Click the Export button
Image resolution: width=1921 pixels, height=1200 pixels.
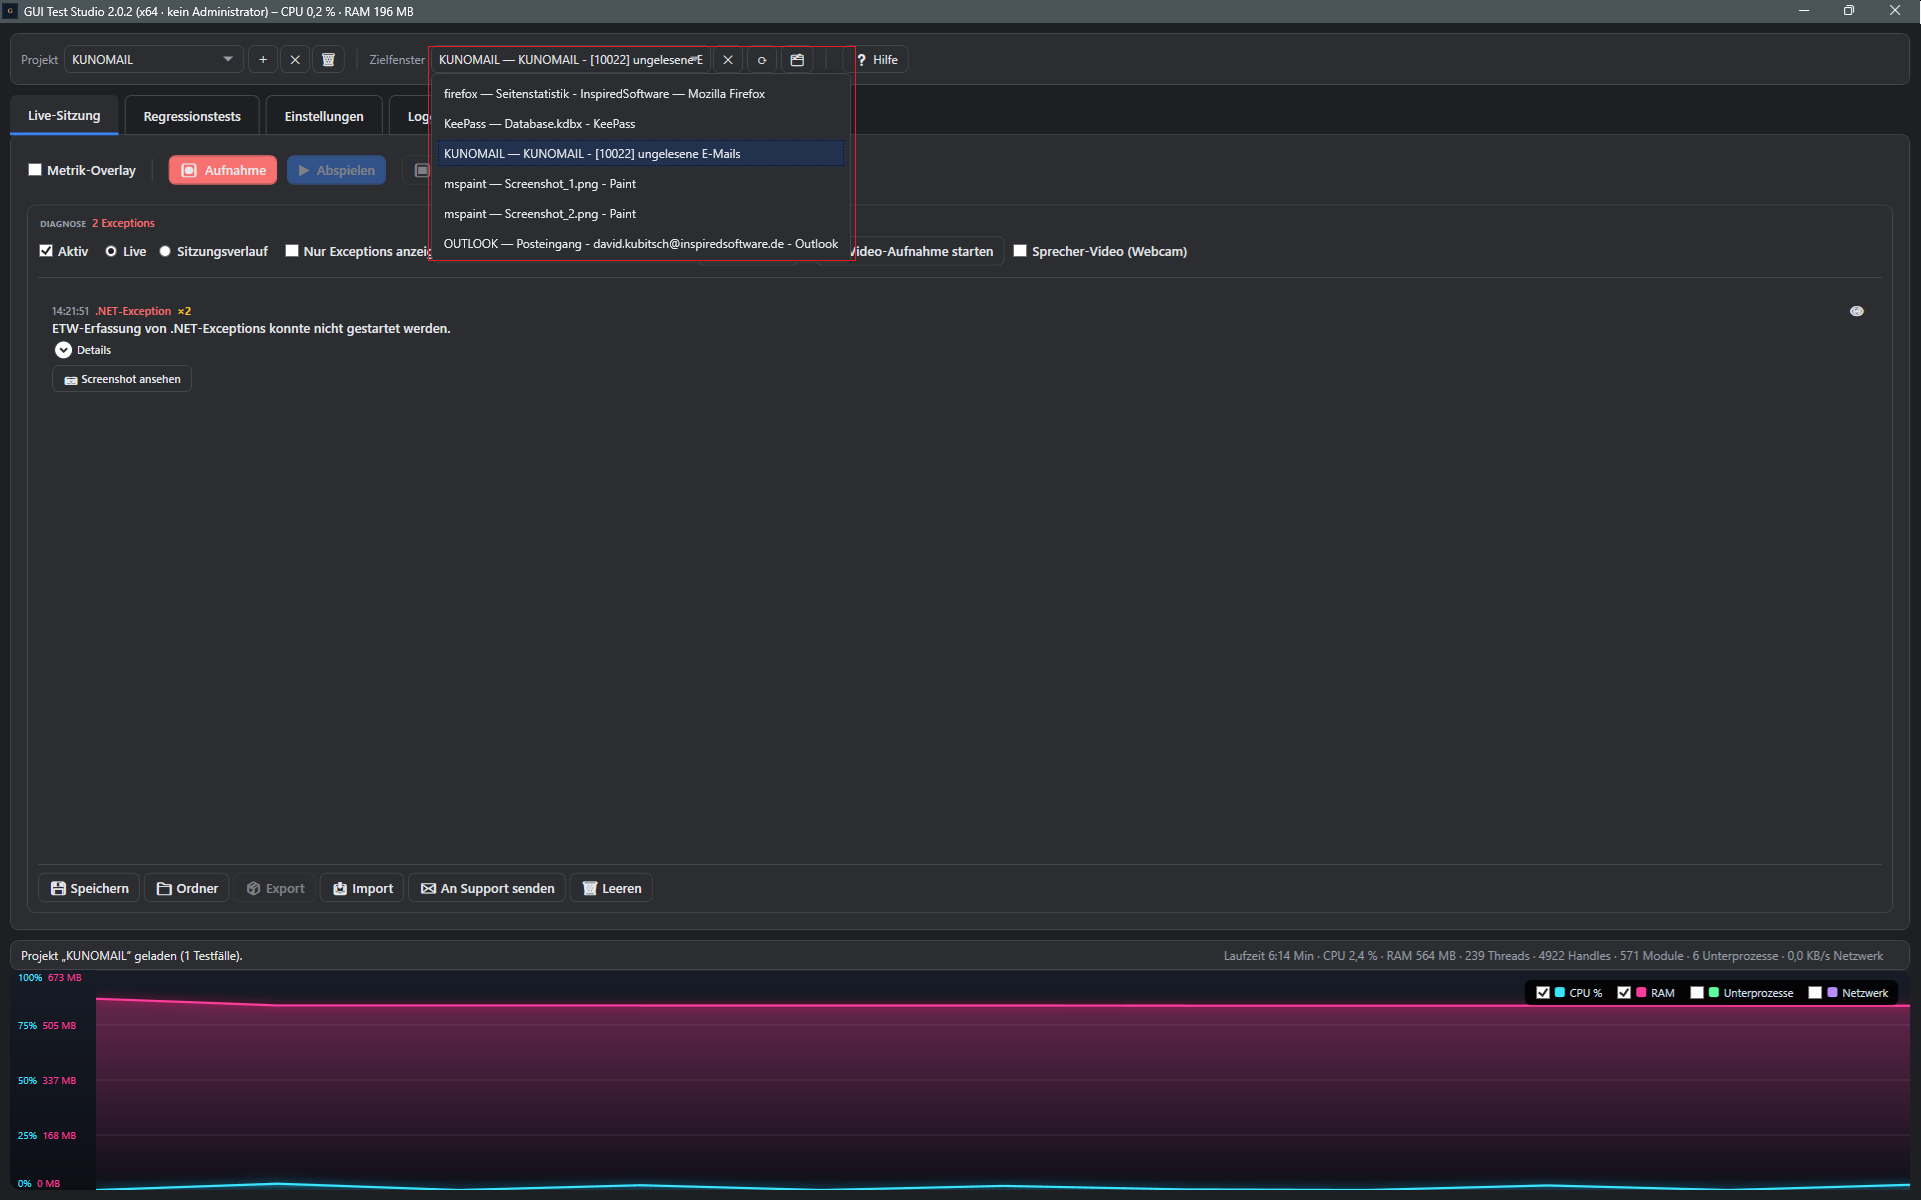pos(275,888)
